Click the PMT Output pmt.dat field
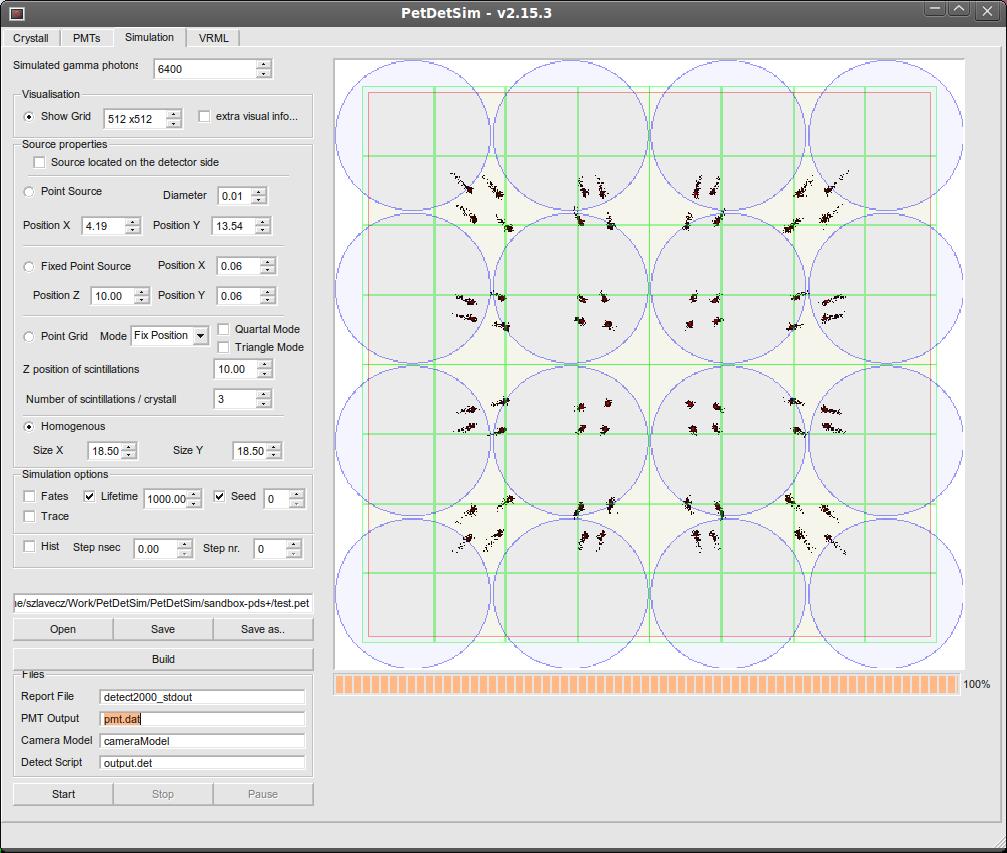 point(202,719)
